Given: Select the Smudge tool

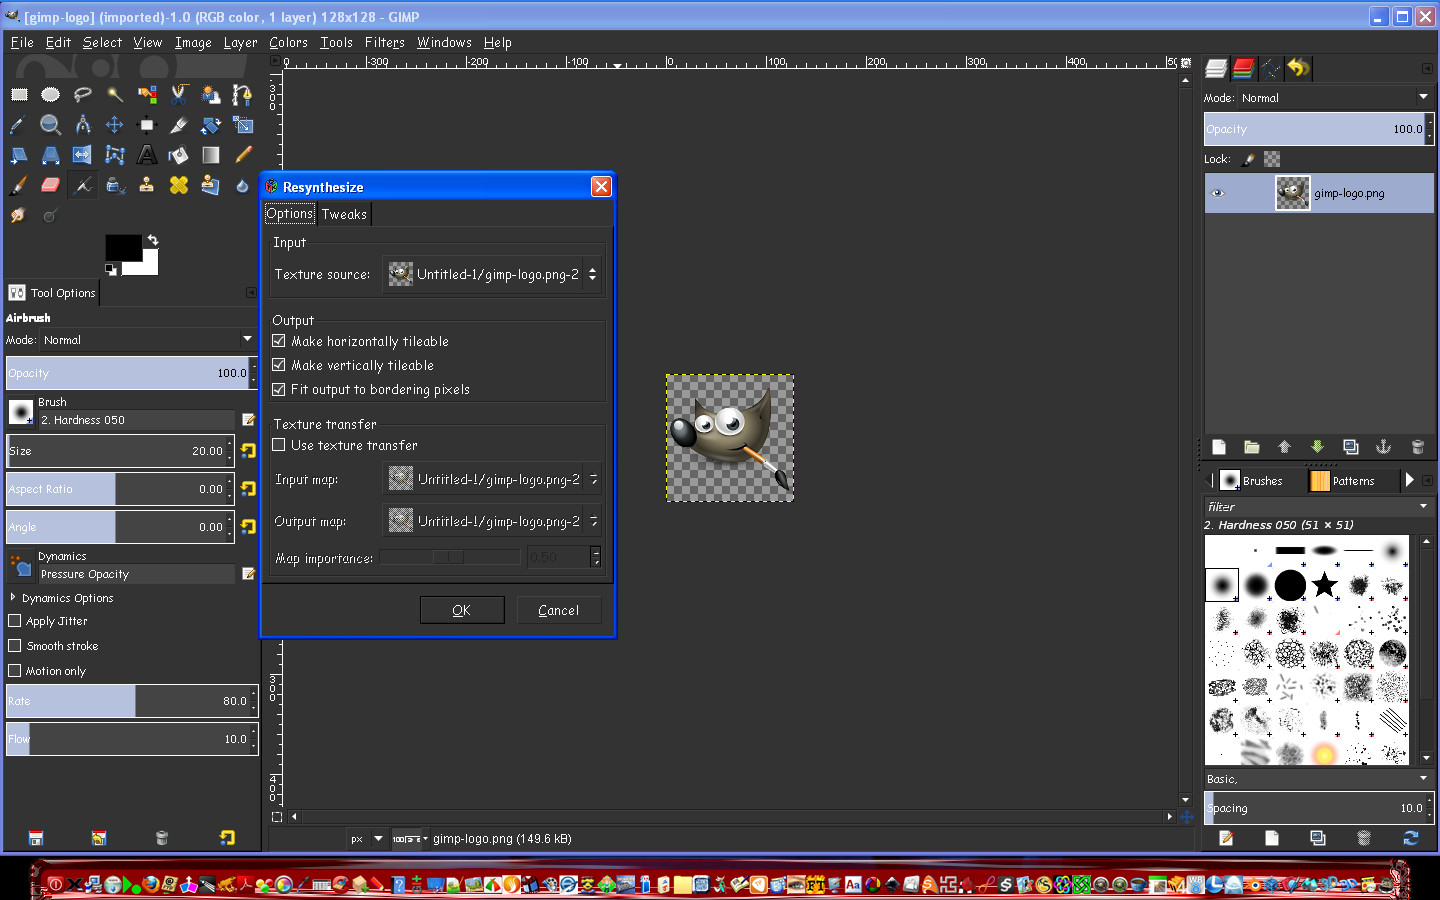Looking at the screenshot, I should (19, 215).
